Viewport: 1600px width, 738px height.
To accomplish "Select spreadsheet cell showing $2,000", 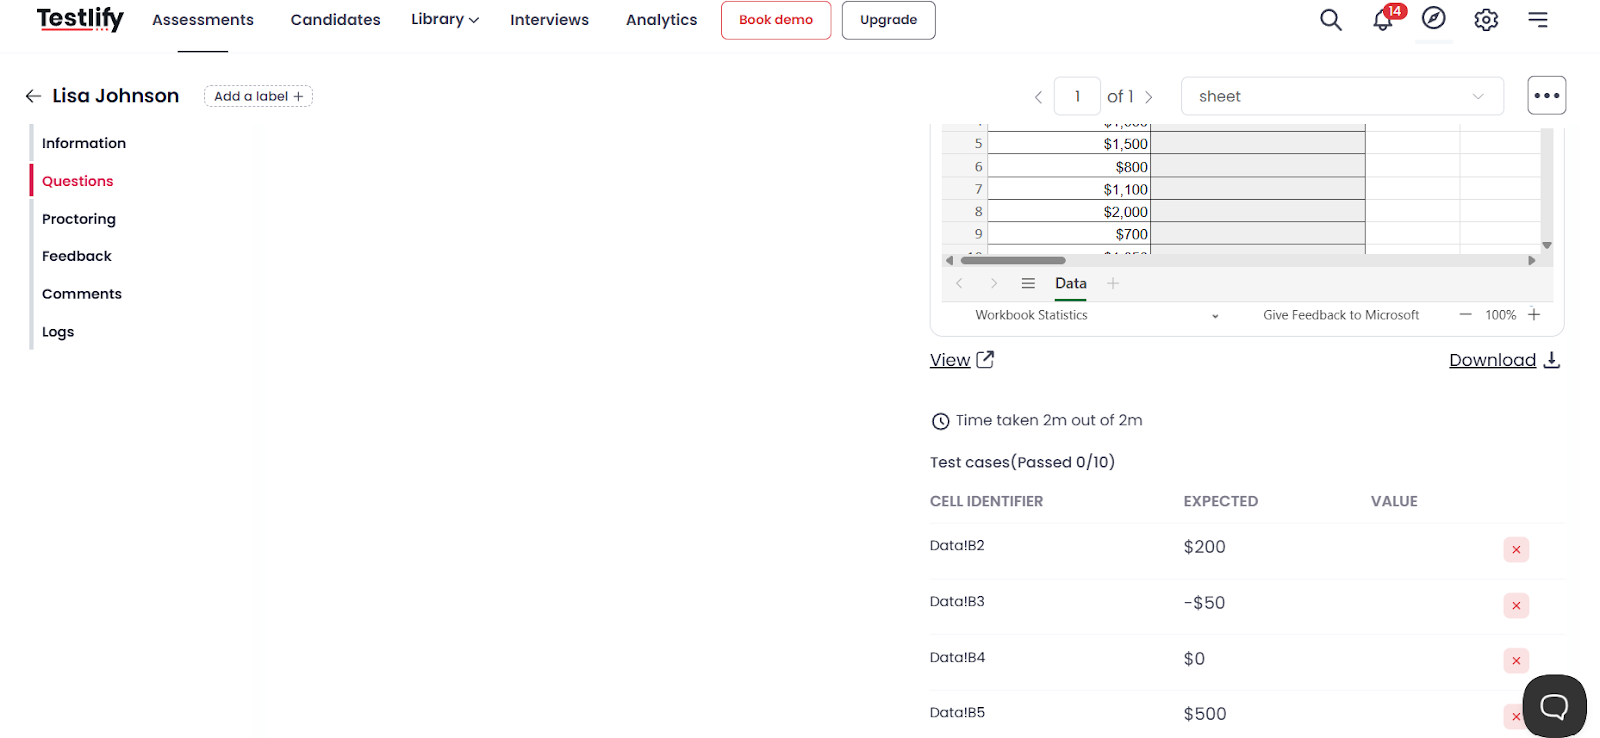I will click(1069, 212).
